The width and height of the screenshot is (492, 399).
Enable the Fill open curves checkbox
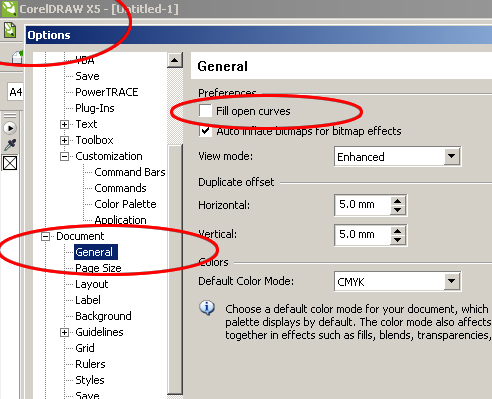click(205, 111)
